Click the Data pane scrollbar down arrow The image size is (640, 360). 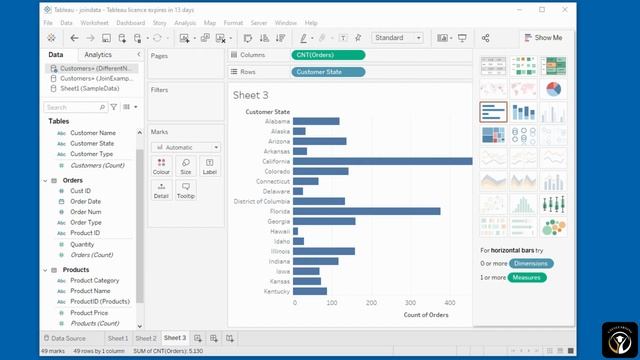[x=140, y=326]
